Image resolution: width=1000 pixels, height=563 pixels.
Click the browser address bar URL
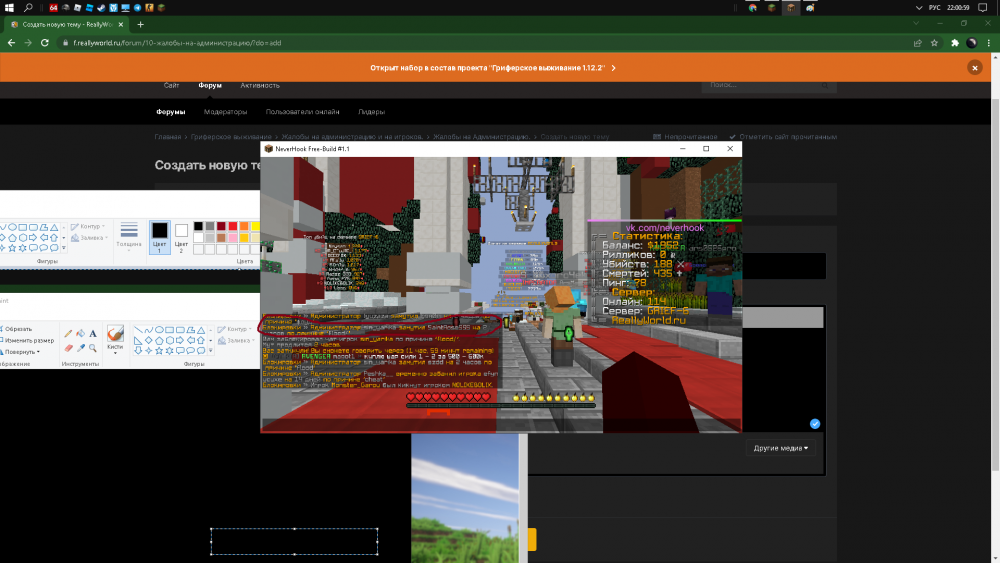pos(177,43)
